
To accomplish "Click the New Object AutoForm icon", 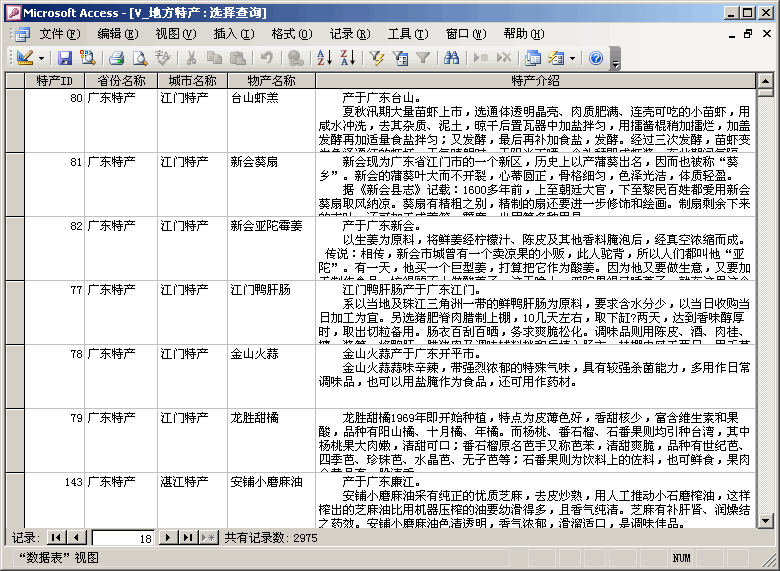I will 556,58.
